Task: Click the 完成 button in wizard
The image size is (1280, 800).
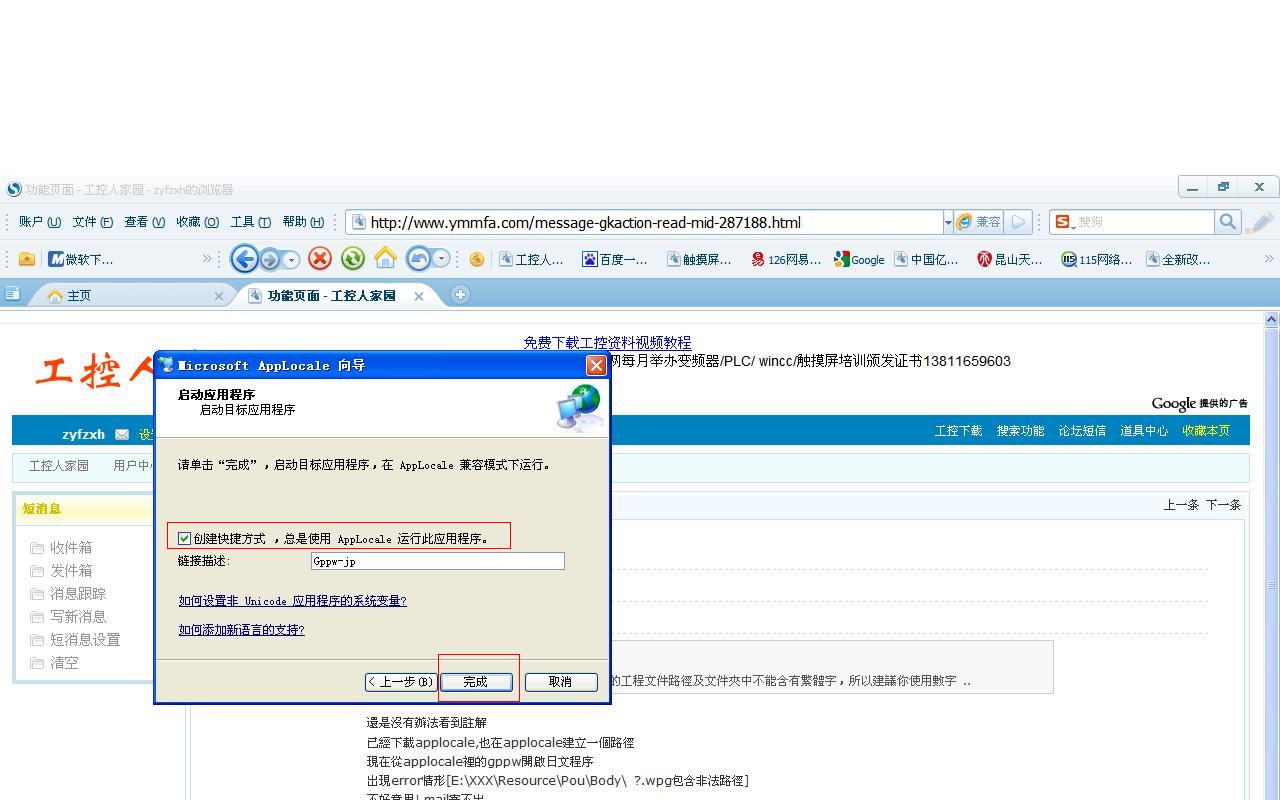Action: [x=475, y=681]
